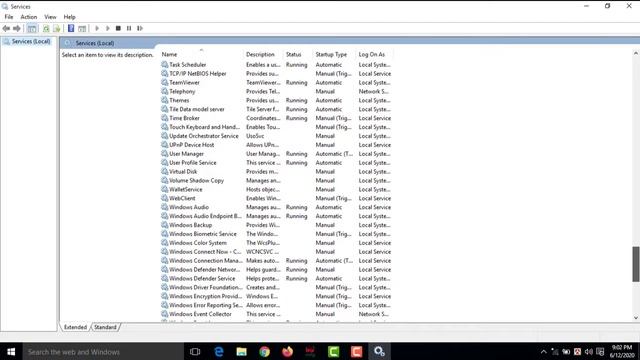Click the Search the web and Windows box
This screenshot has width=640, height=360.
(x=103, y=351)
